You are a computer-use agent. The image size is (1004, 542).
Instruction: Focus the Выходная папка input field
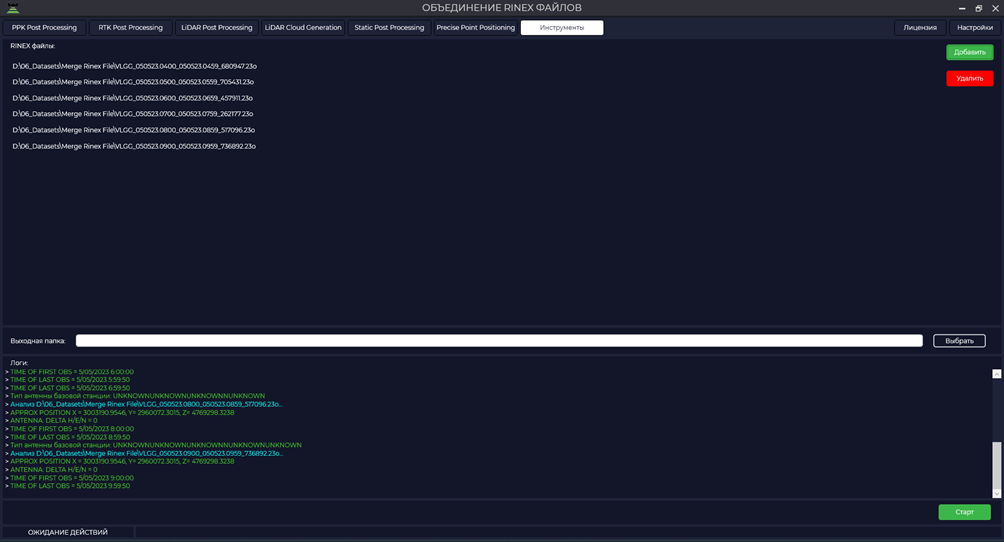point(499,341)
